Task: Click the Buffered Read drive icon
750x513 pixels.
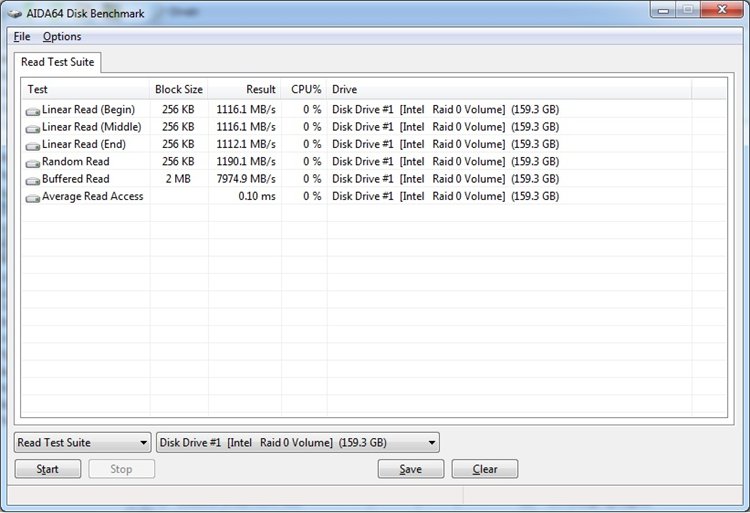Action: [x=33, y=181]
